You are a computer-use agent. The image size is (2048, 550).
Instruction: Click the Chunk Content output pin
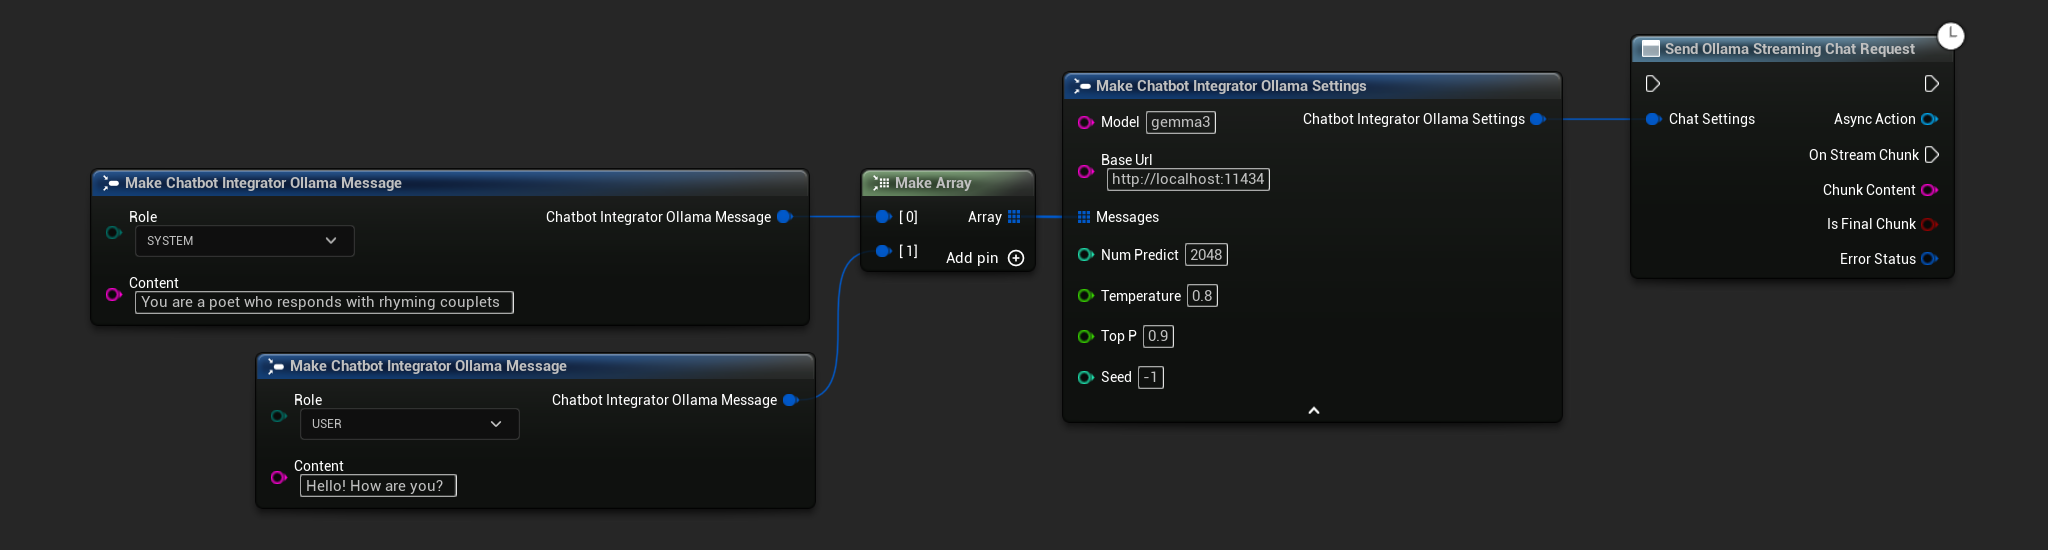point(1929,190)
